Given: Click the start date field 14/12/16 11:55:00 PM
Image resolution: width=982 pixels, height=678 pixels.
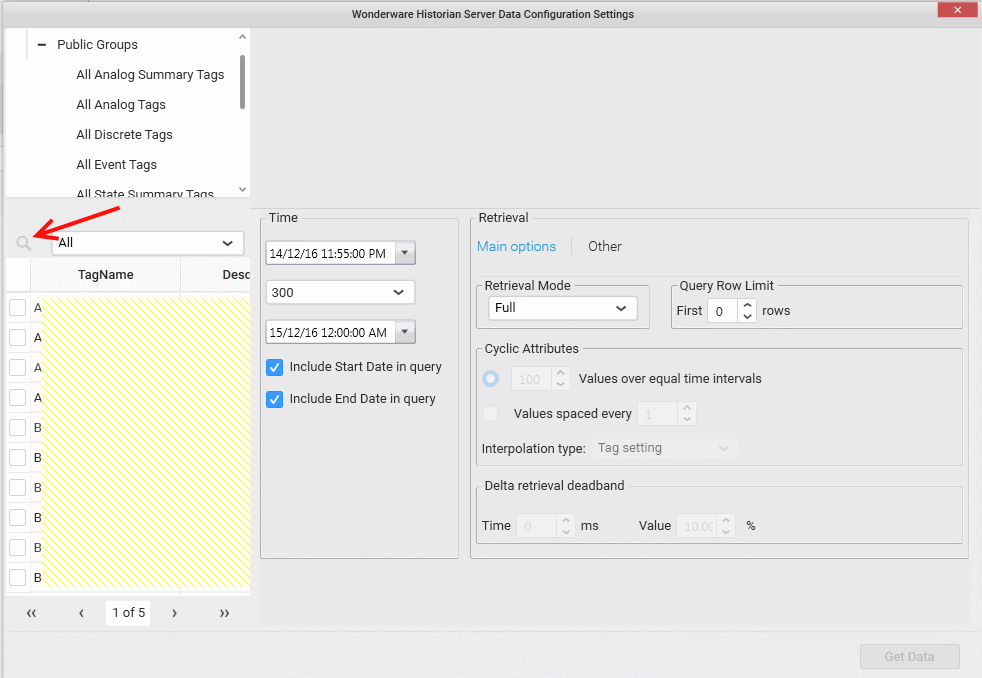Looking at the screenshot, I should (x=331, y=254).
